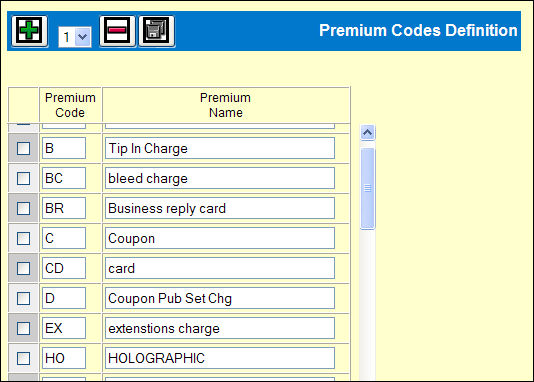Click the floppy disk save icon

click(x=157, y=31)
